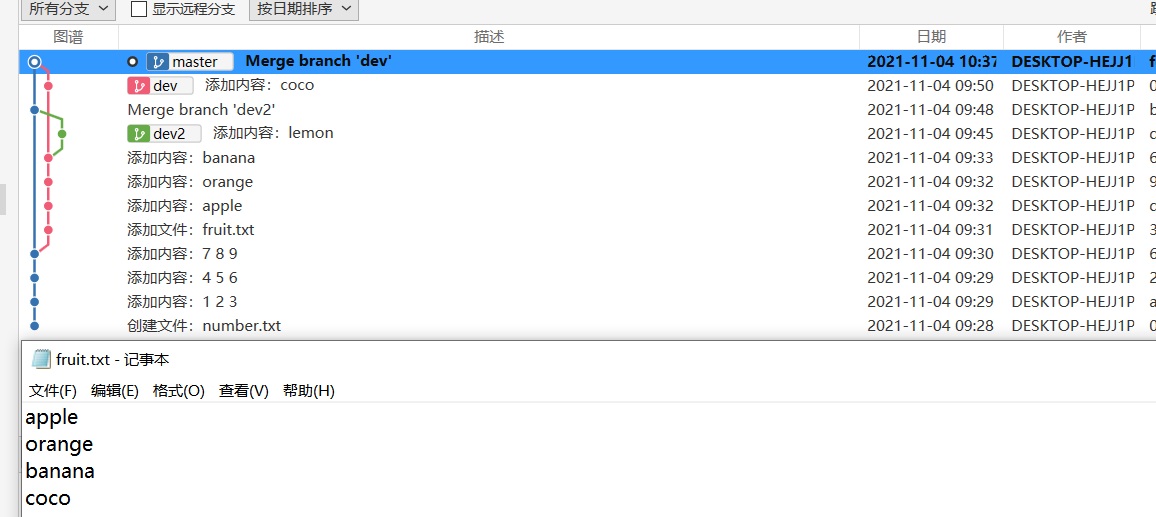Select the 添加内容：lemon commit
The width and height of the screenshot is (1156, 517).
tap(588, 133)
